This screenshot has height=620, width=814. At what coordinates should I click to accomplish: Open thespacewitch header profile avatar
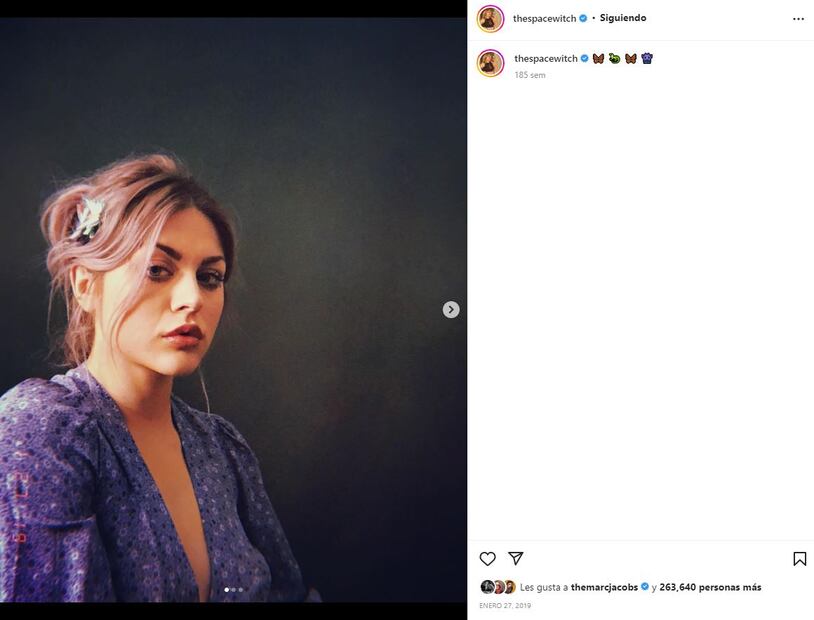click(490, 19)
